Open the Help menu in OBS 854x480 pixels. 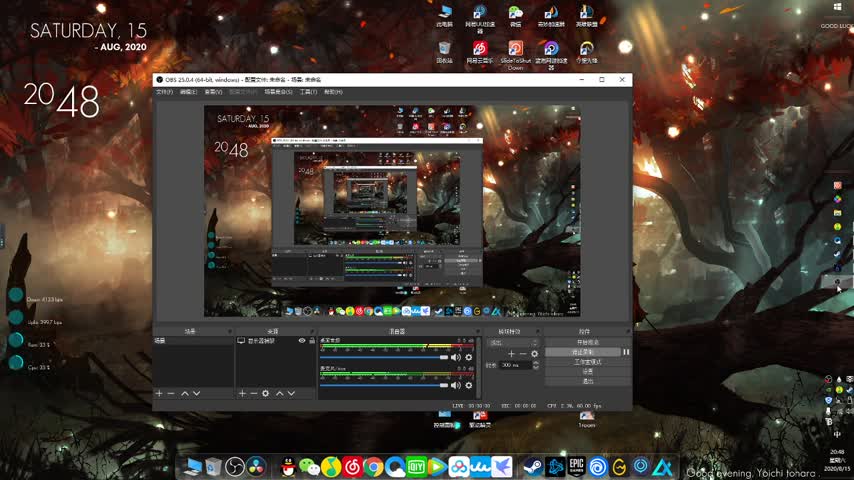(333, 92)
